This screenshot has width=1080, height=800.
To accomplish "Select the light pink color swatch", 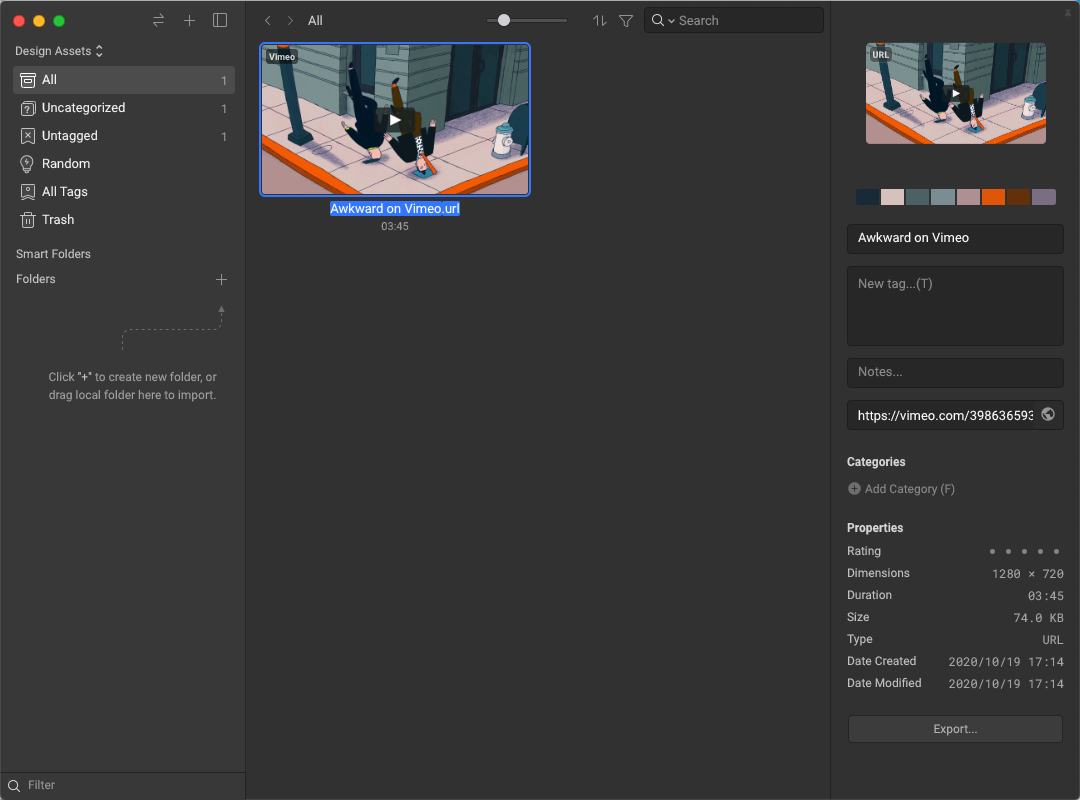I will (893, 197).
